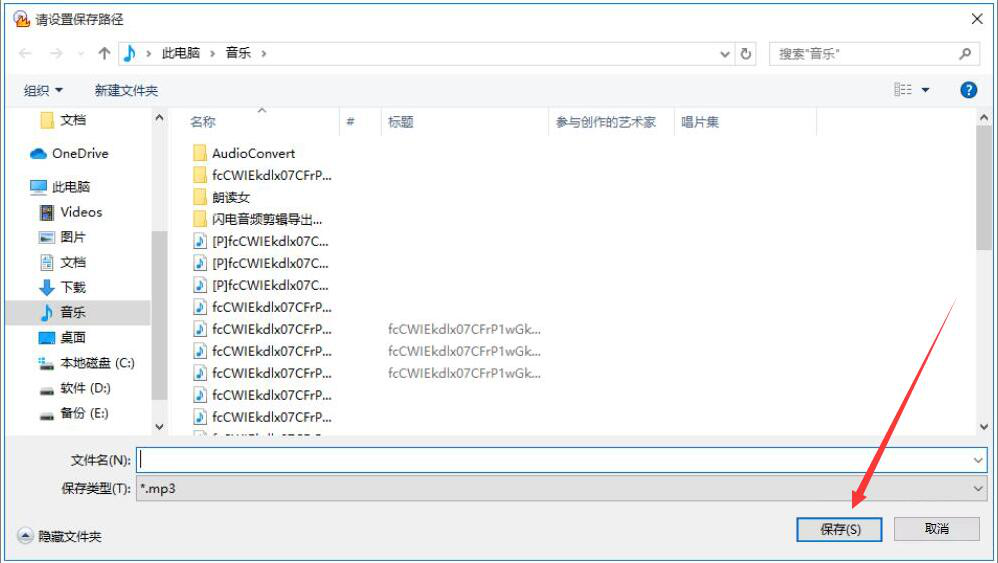Open the help question mark icon
The image size is (998, 563).
(x=968, y=90)
